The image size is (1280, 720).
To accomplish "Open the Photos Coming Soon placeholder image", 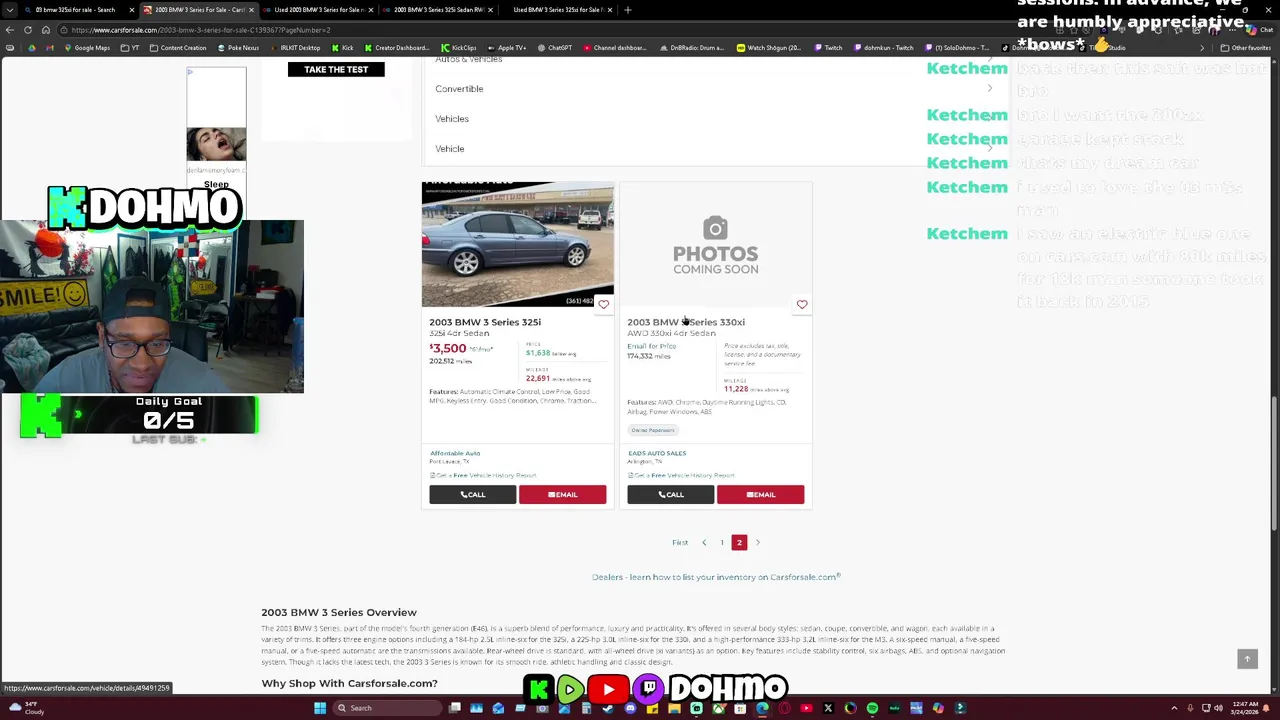I will (x=715, y=244).
